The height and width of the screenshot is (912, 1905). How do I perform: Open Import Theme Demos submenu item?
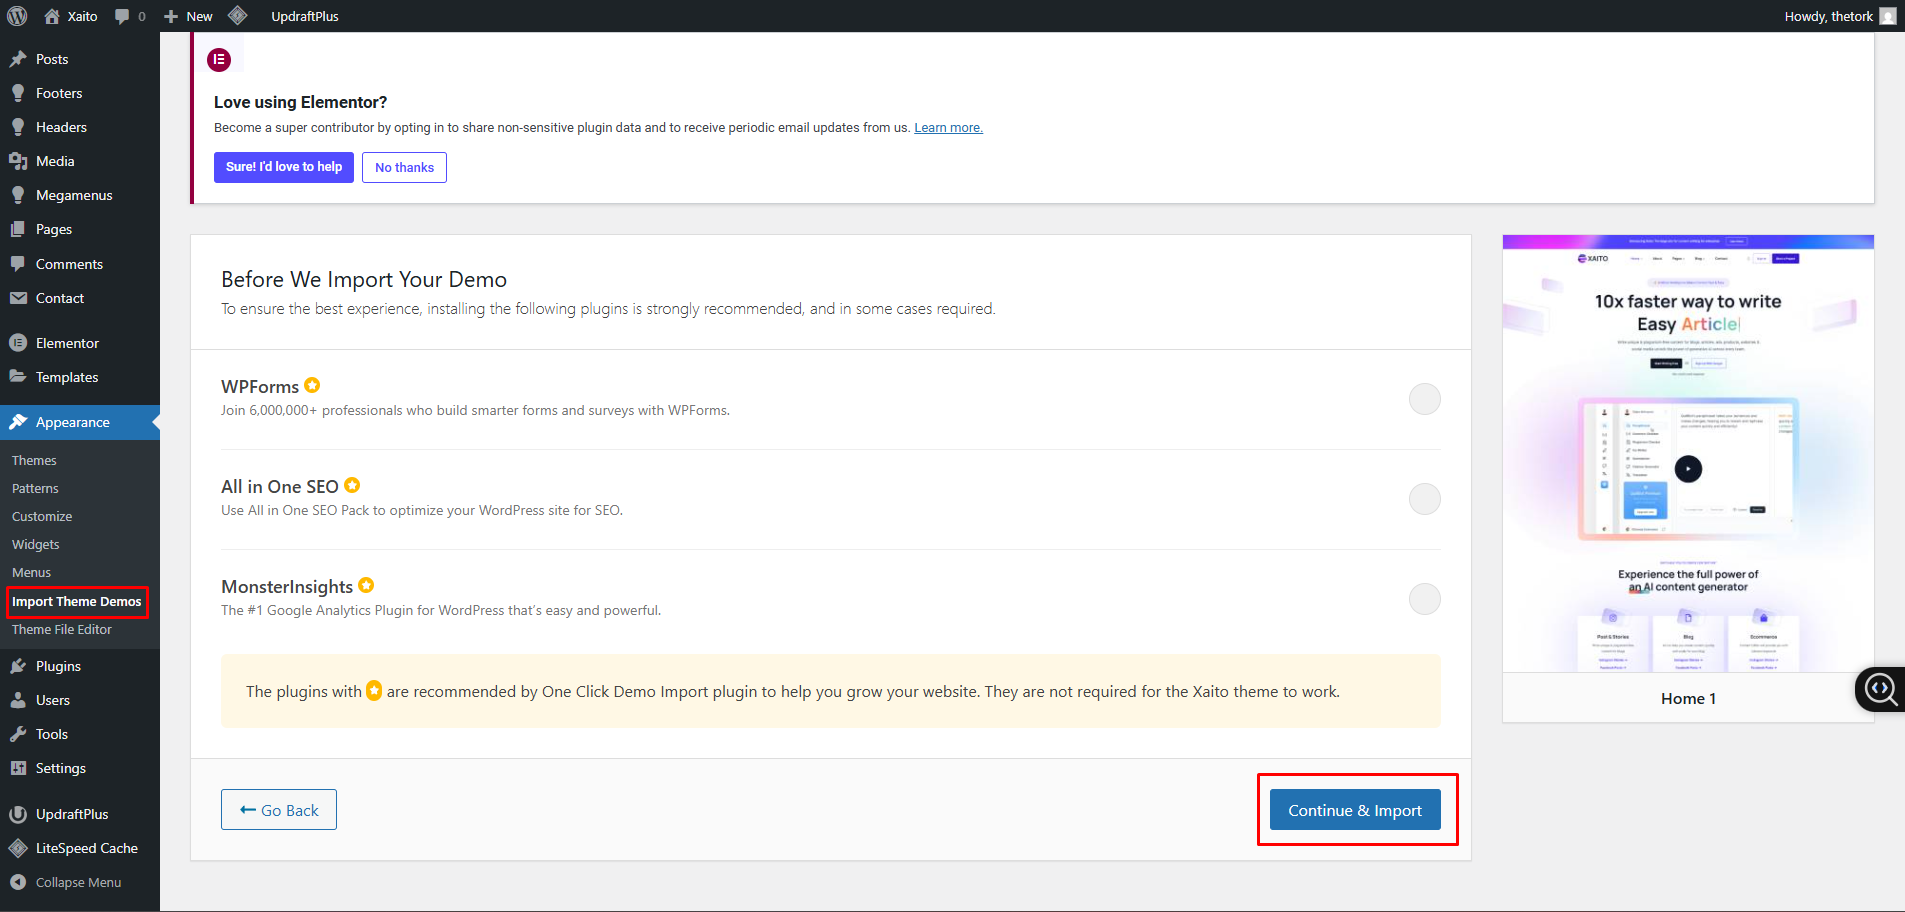tap(77, 602)
